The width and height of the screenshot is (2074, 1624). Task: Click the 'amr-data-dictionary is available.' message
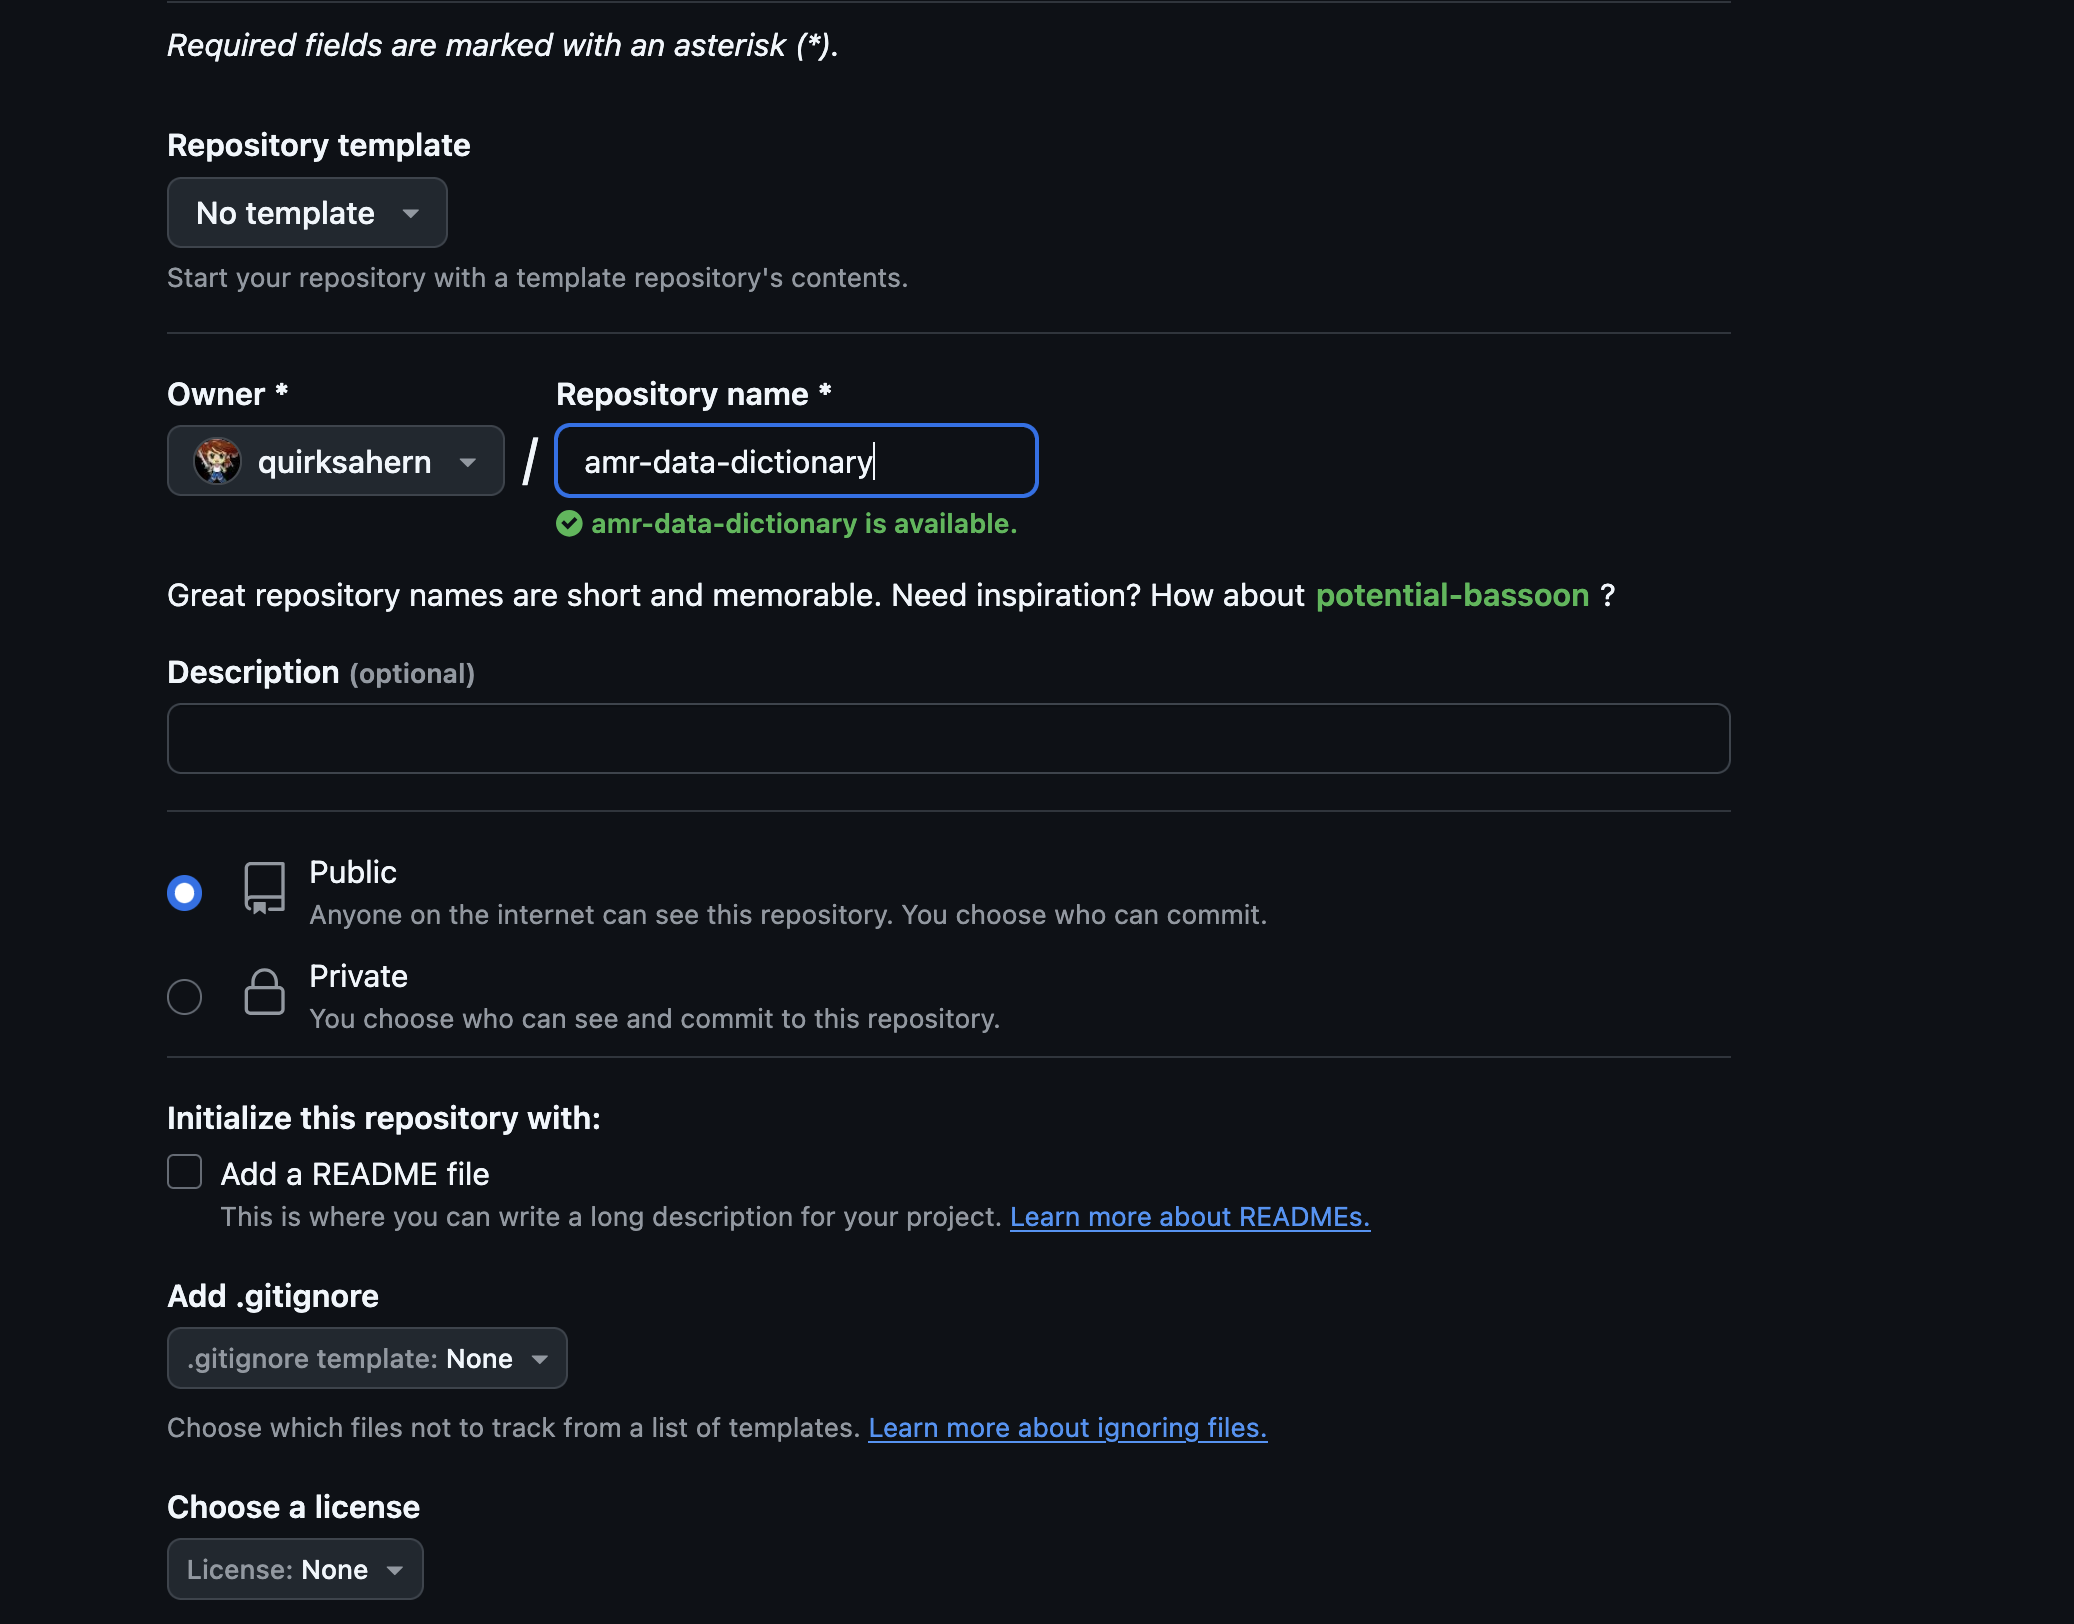tap(804, 524)
